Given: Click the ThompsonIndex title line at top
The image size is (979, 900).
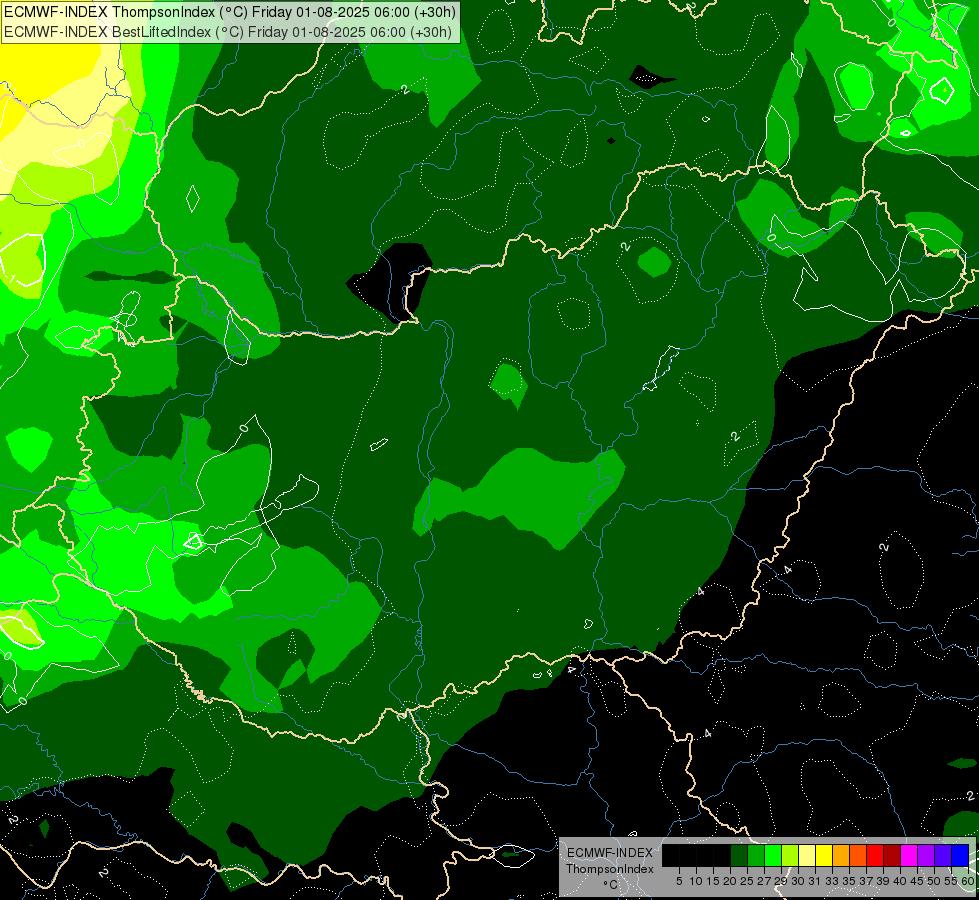Looking at the screenshot, I should click(x=230, y=12).
